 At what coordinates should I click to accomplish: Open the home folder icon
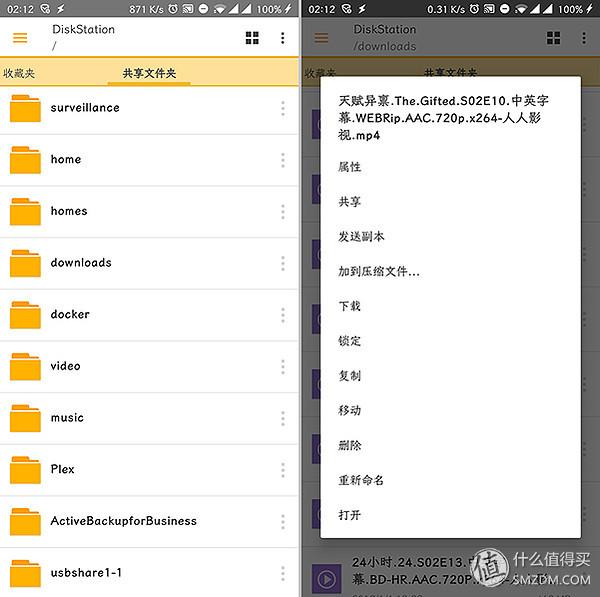pos(25,160)
